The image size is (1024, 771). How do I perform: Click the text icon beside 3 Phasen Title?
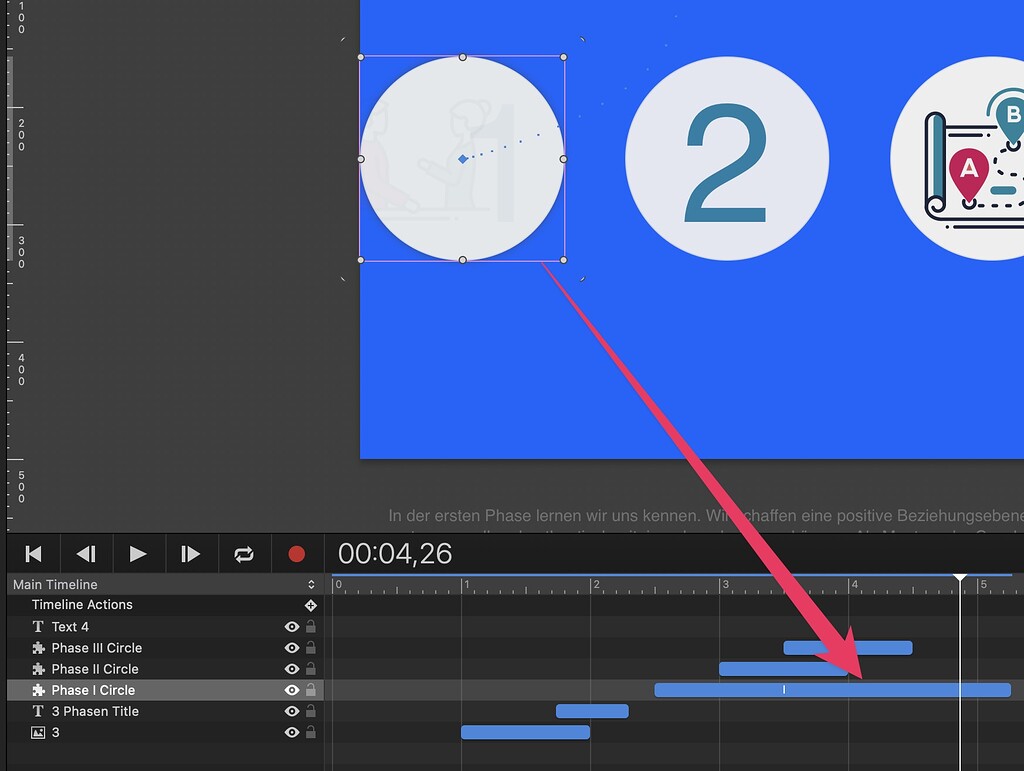(x=39, y=711)
